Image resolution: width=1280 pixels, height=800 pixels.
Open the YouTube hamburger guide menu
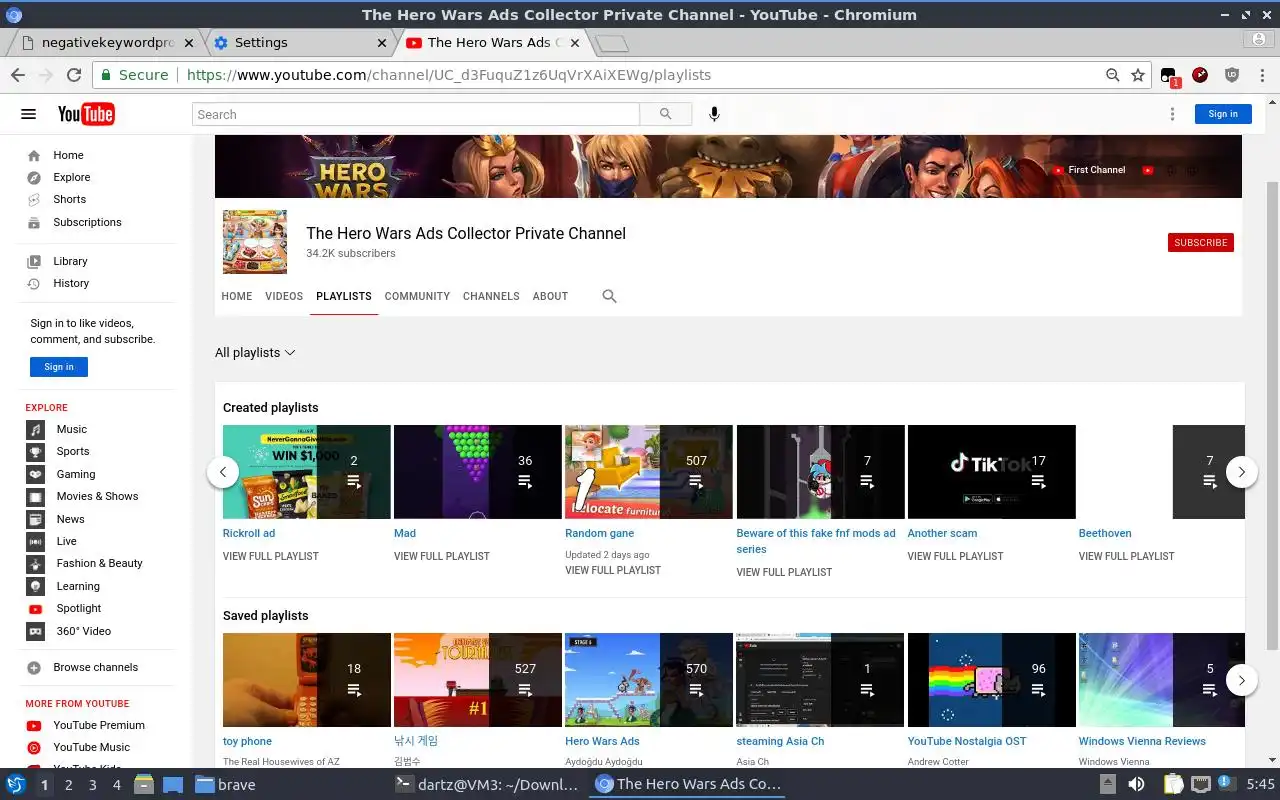click(x=29, y=114)
